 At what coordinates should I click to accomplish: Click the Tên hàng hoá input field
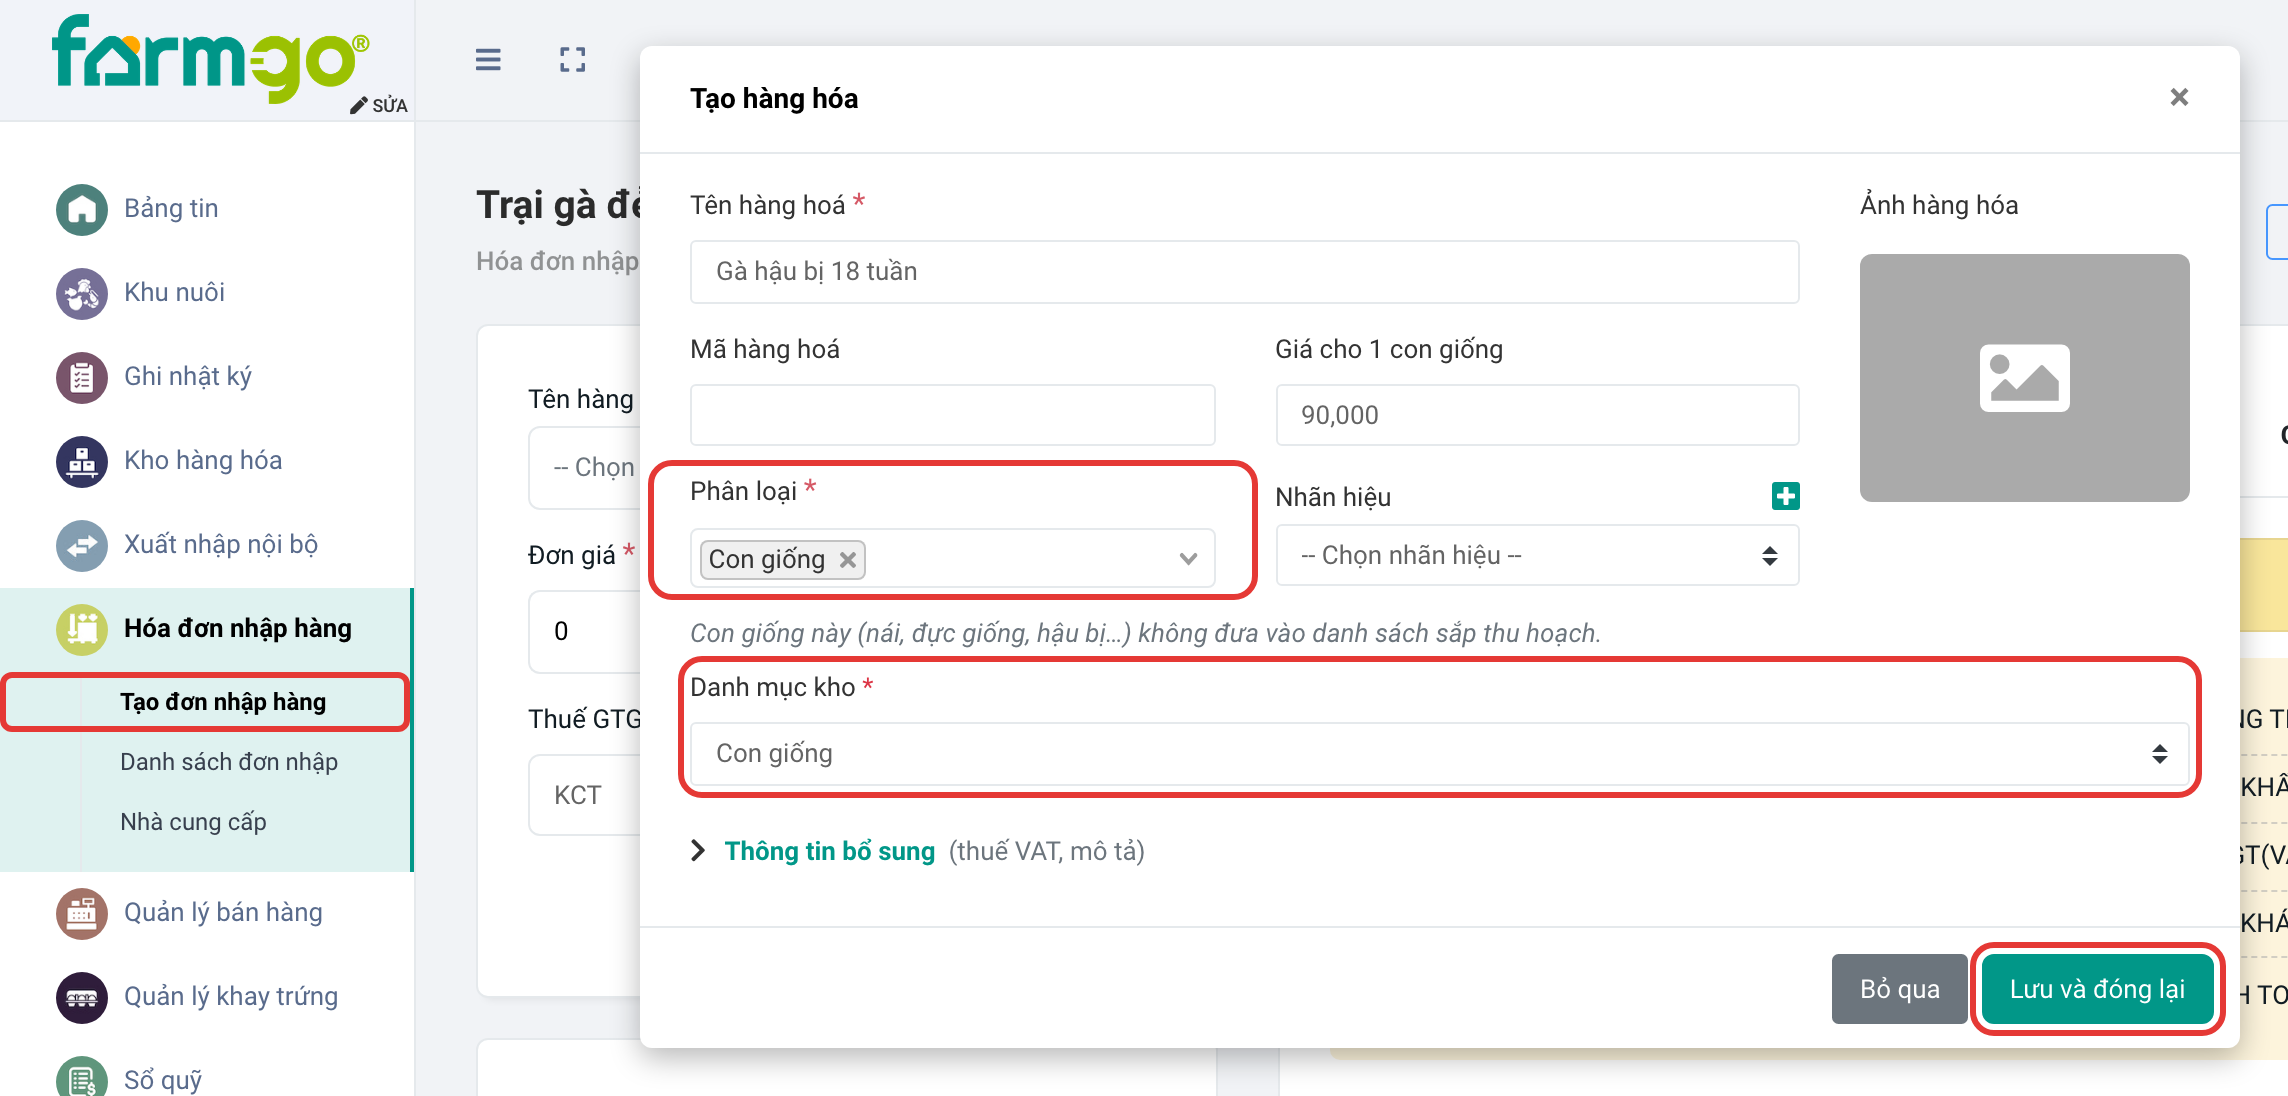pos(1244,271)
